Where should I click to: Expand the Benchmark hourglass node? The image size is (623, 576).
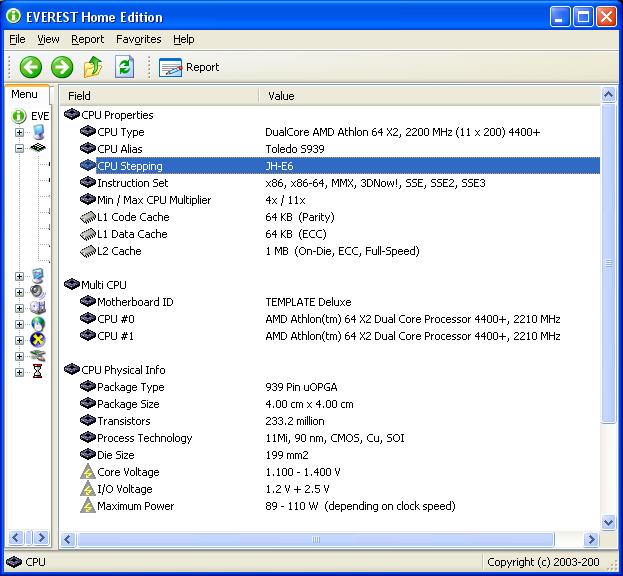pos(19,372)
